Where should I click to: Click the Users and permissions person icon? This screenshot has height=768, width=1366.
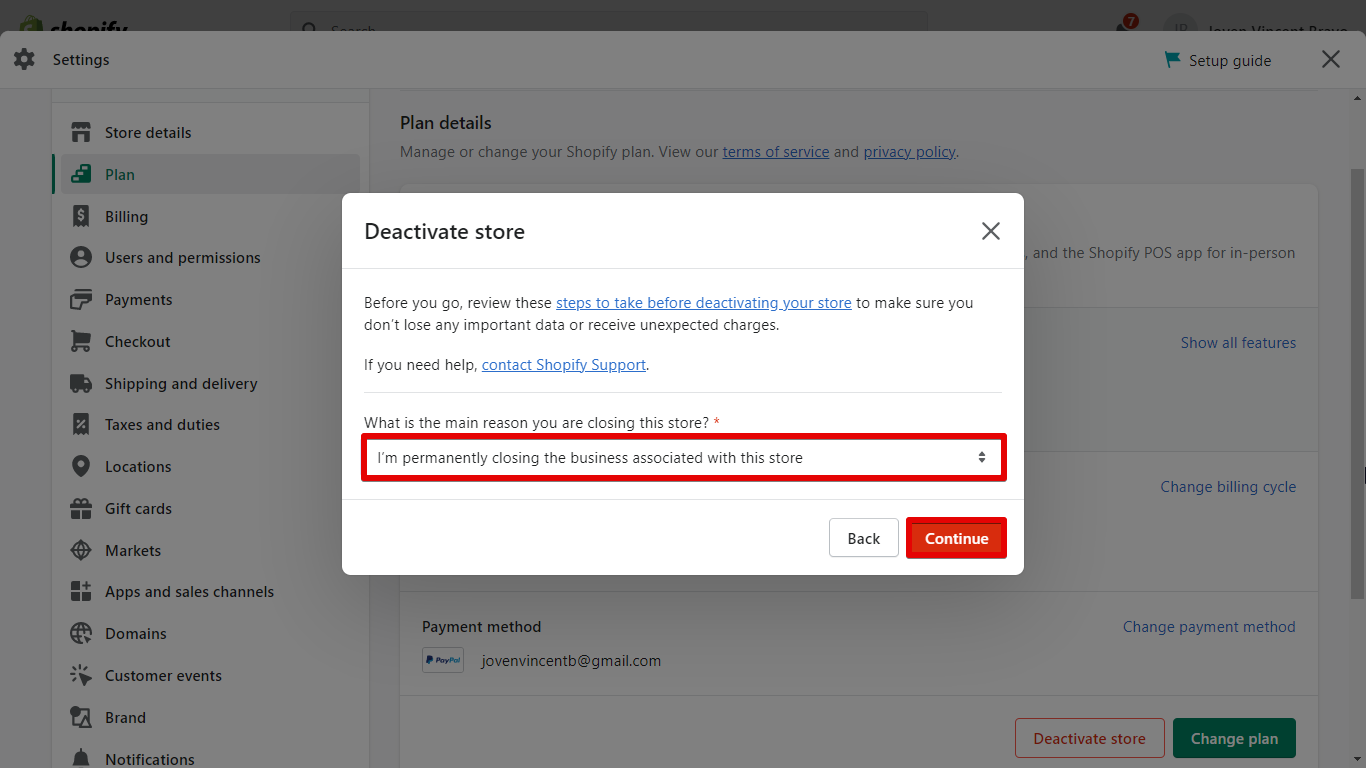point(81,258)
